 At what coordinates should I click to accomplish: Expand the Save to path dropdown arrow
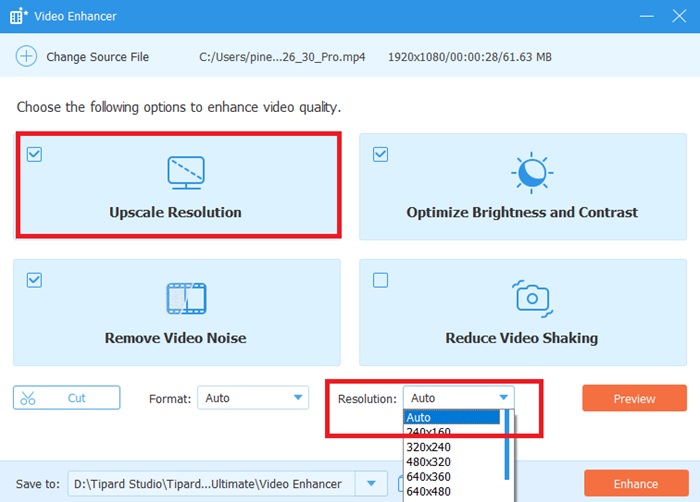(x=372, y=485)
